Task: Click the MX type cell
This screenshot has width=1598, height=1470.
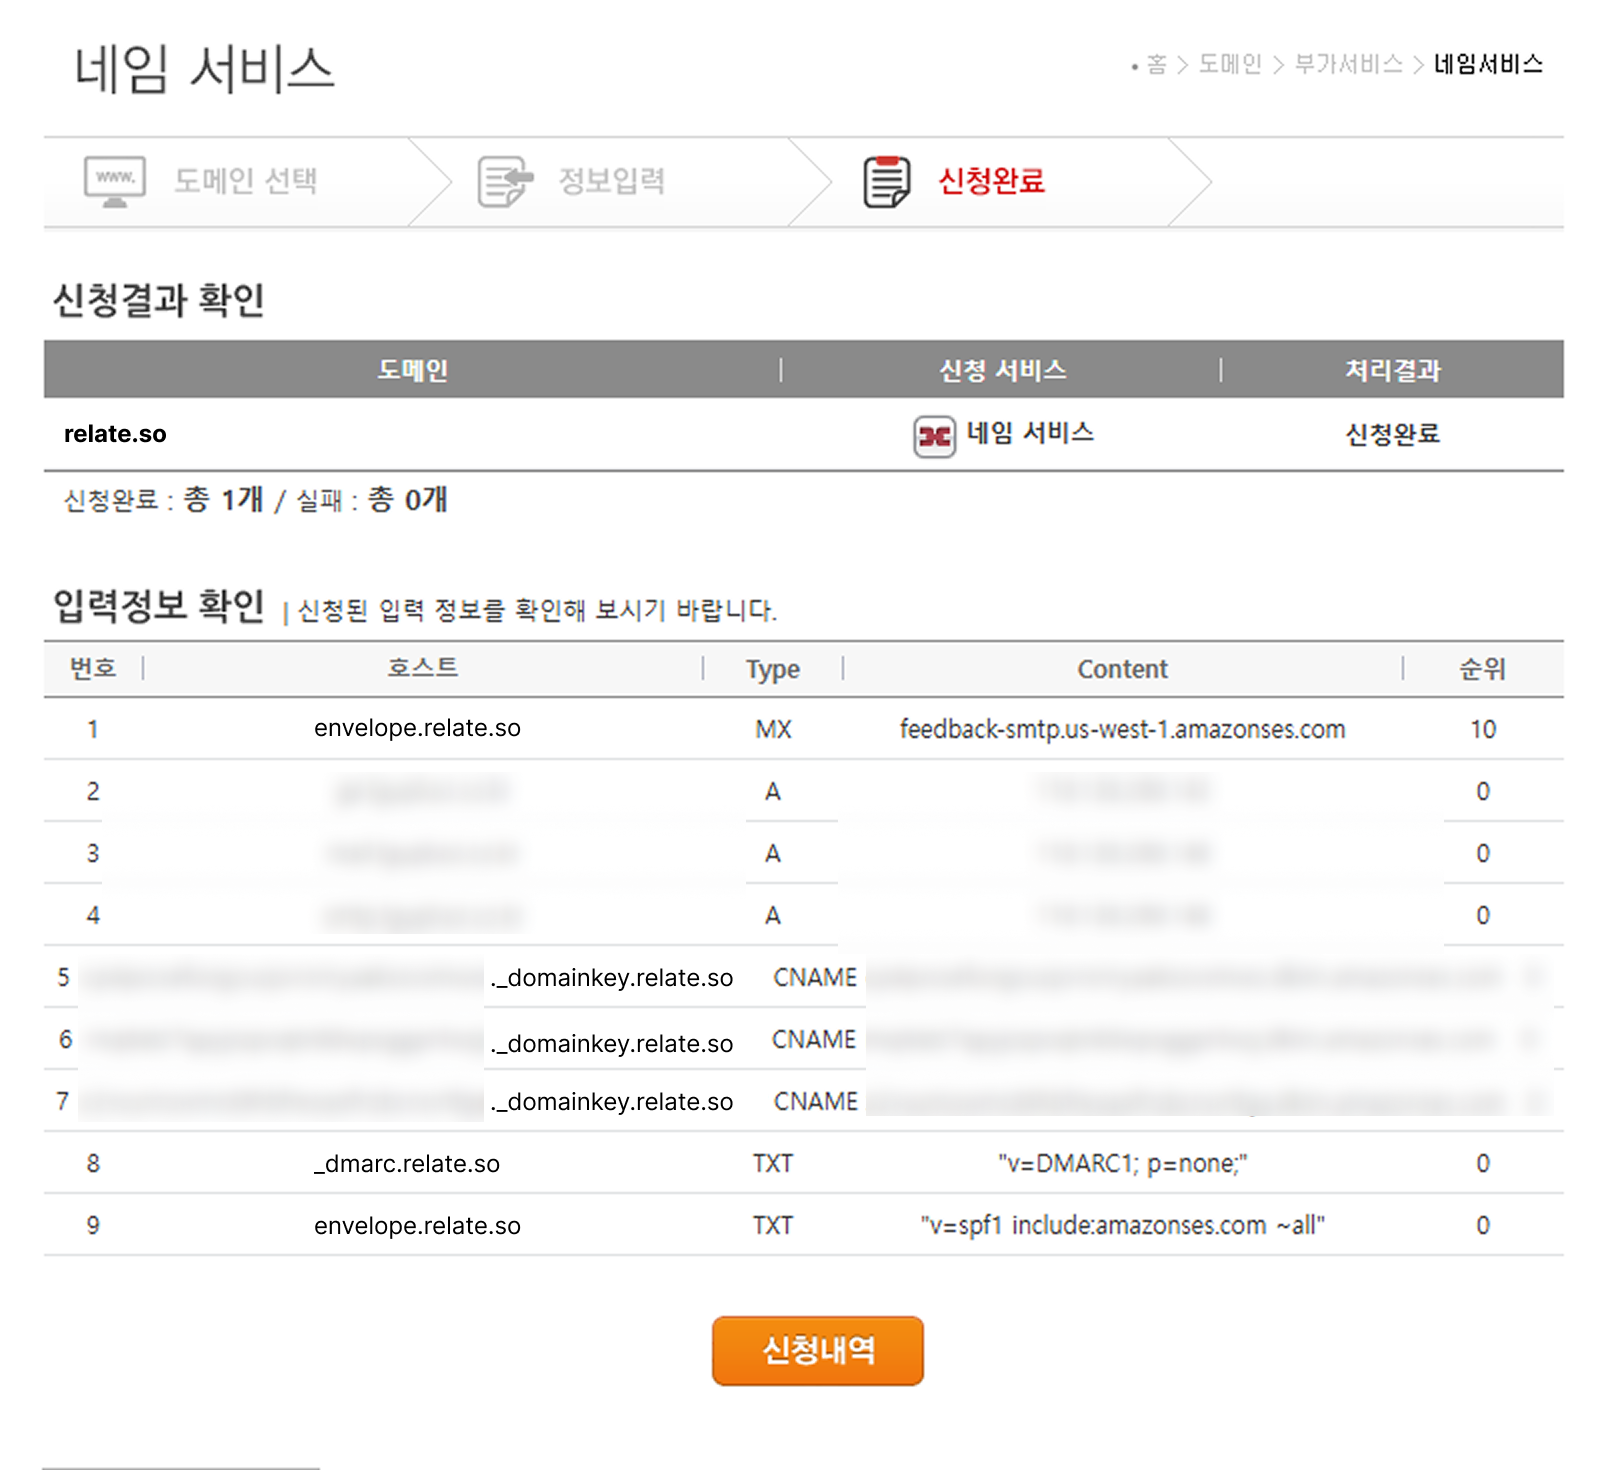Action: (x=773, y=729)
